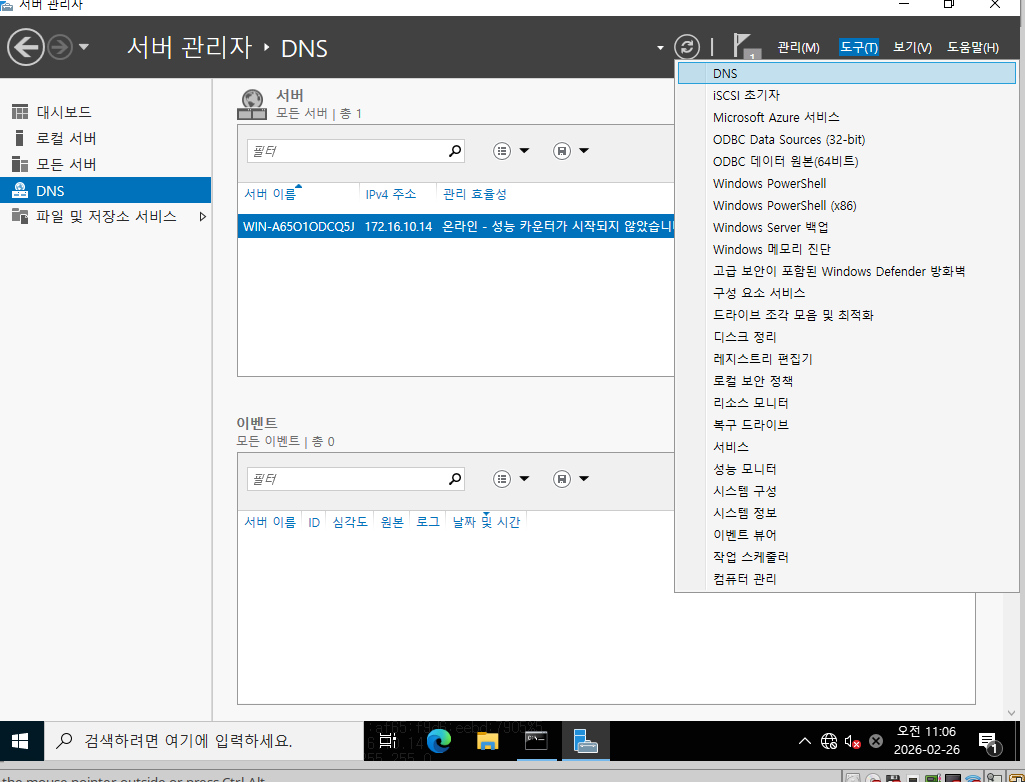Image resolution: width=1025 pixels, height=782 pixels.
Task: Open the 보기(V) menu
Action: 912,48
